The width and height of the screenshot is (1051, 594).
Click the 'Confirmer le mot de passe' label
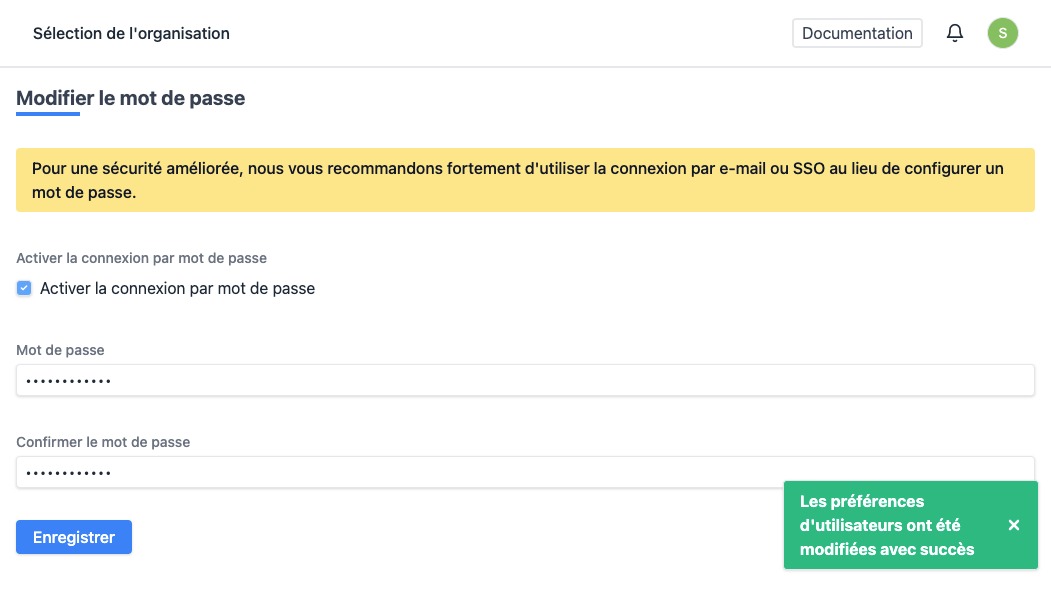click(103, 442)
